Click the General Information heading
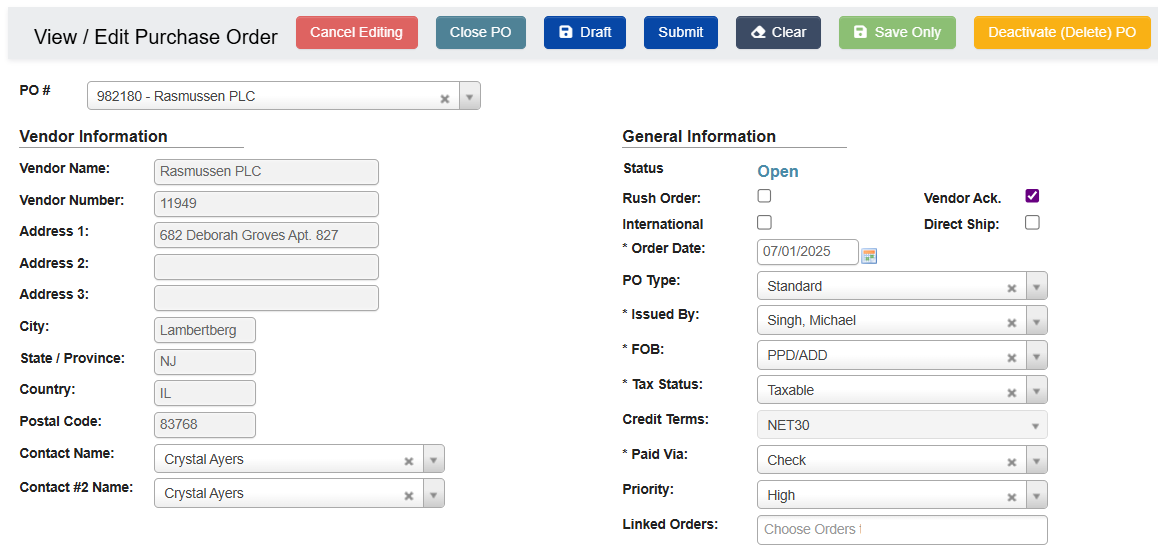Viewport: 1158px width, 557px height. pyautogui.click(x=699, y=137)
